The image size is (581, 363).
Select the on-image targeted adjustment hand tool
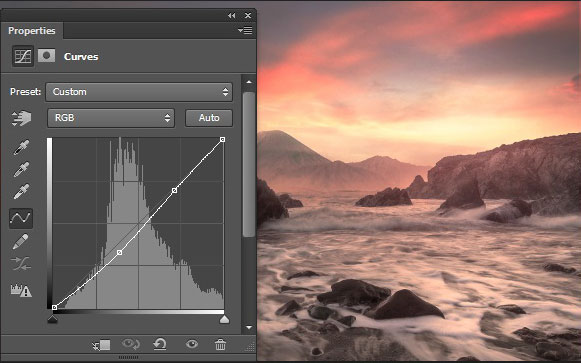pyautogui.click(x=21, y=118)
